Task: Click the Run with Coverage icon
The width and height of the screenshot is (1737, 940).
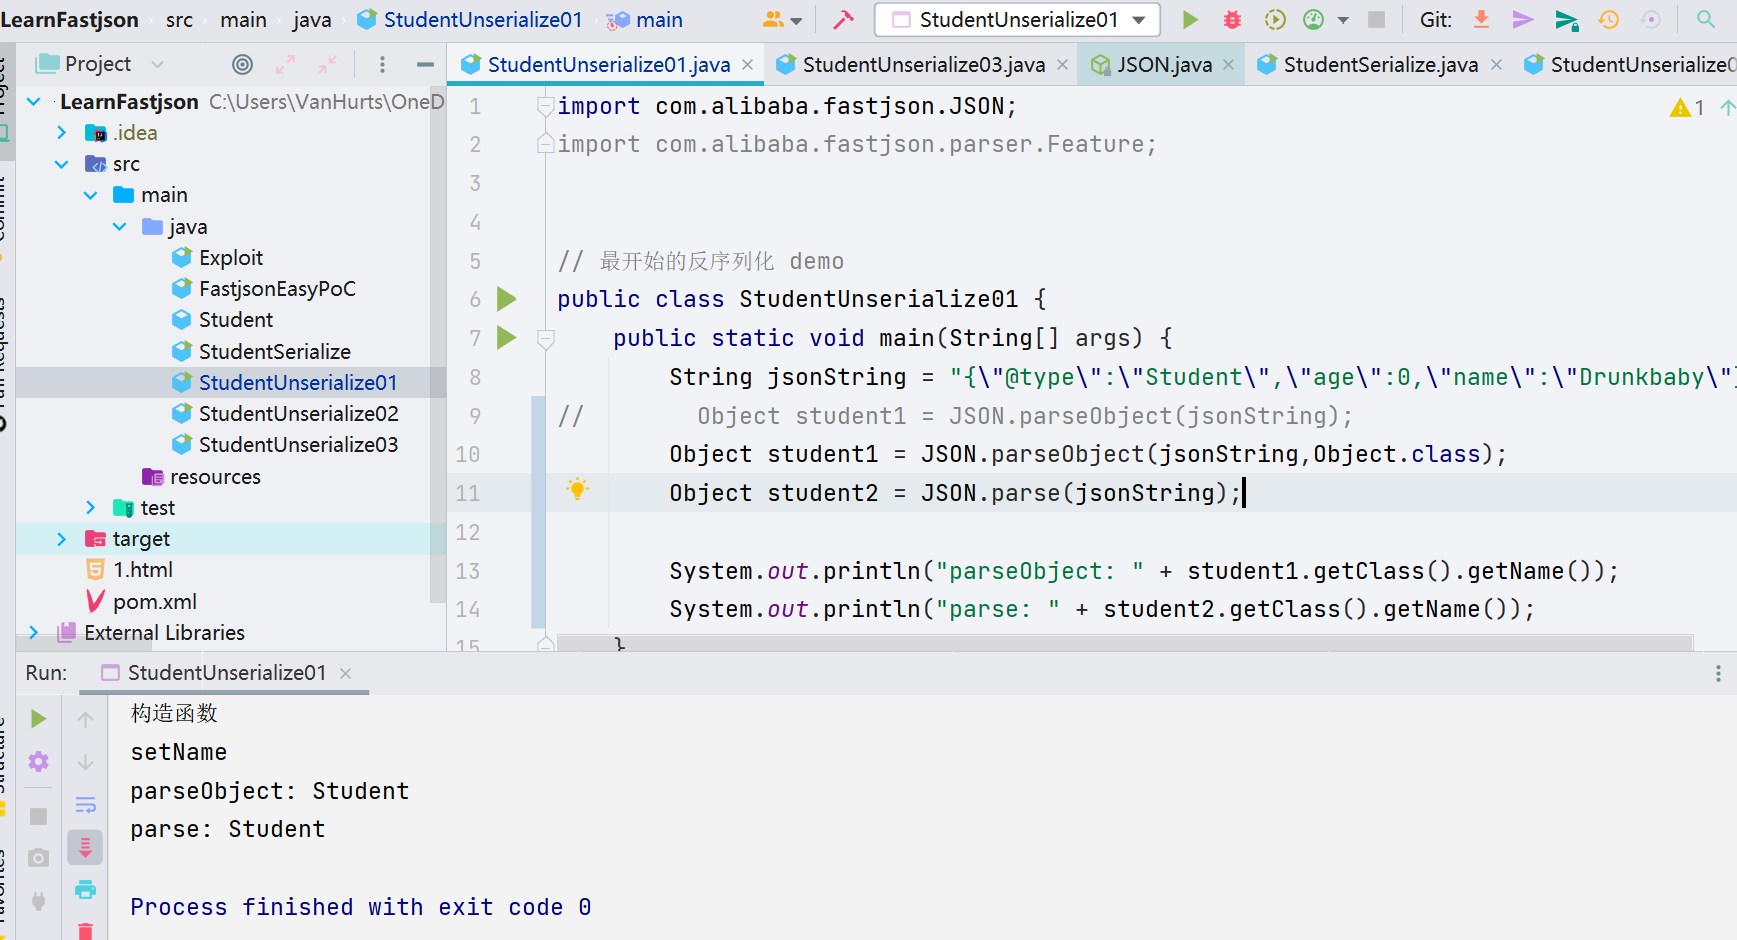Action: click(x=1274, y=20)
